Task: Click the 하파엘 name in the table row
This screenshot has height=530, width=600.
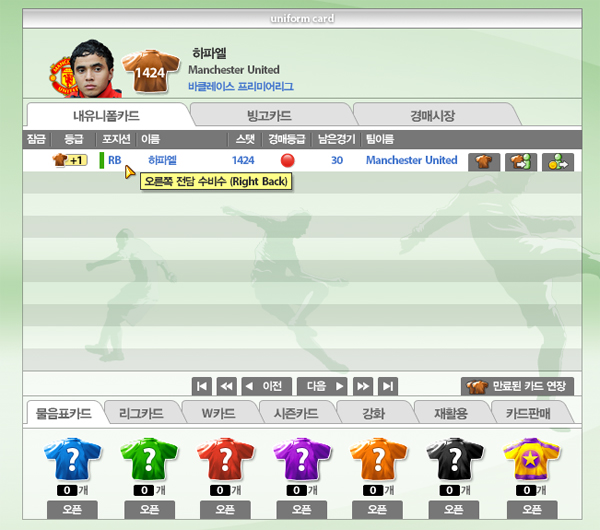Action: point(162,160)
